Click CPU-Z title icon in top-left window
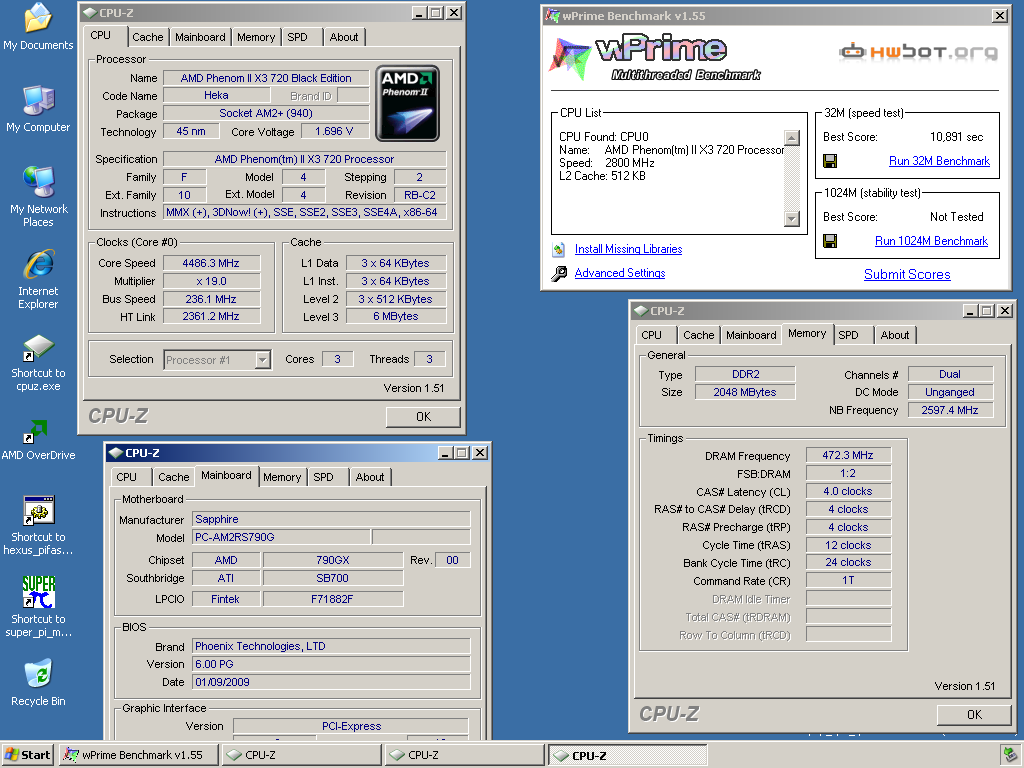This screenshot has height=768, width=1024. coord(90,12)
